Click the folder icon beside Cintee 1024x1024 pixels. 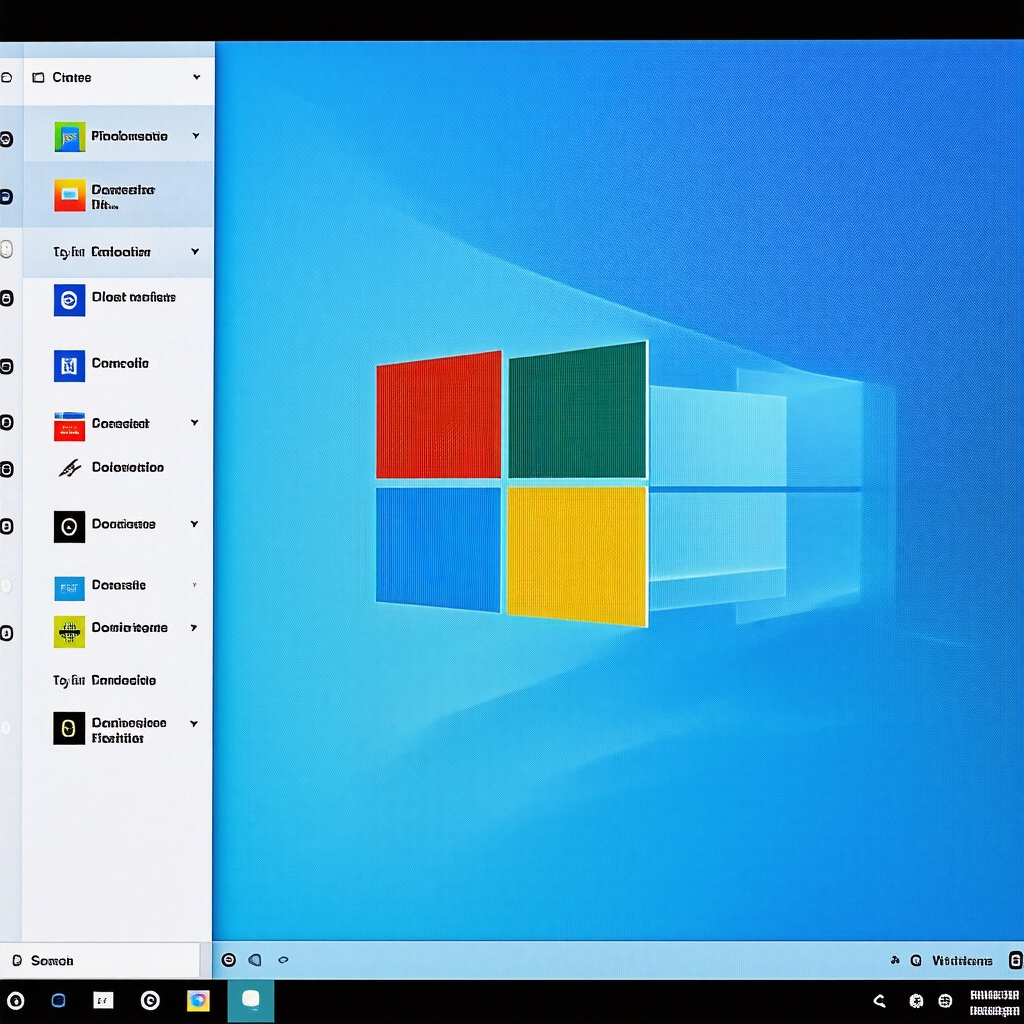pyautogui.click(x=39, y=78)
